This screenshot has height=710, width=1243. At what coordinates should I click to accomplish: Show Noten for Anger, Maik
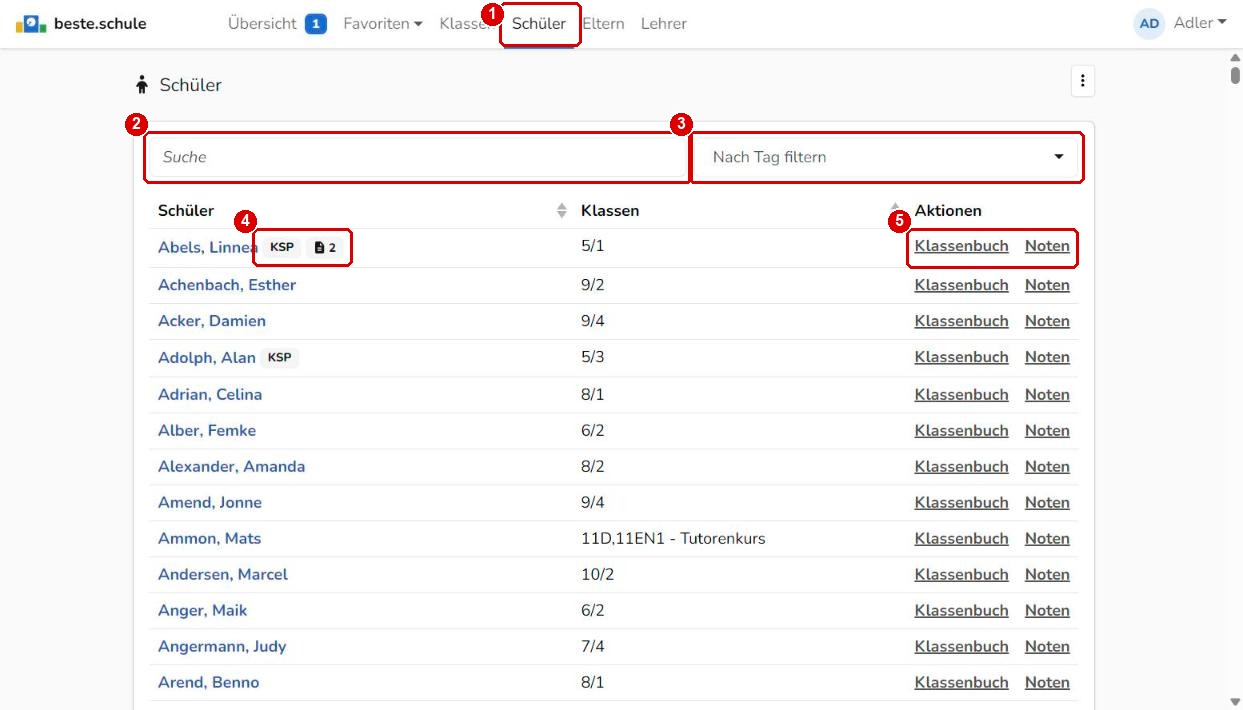1047,610
